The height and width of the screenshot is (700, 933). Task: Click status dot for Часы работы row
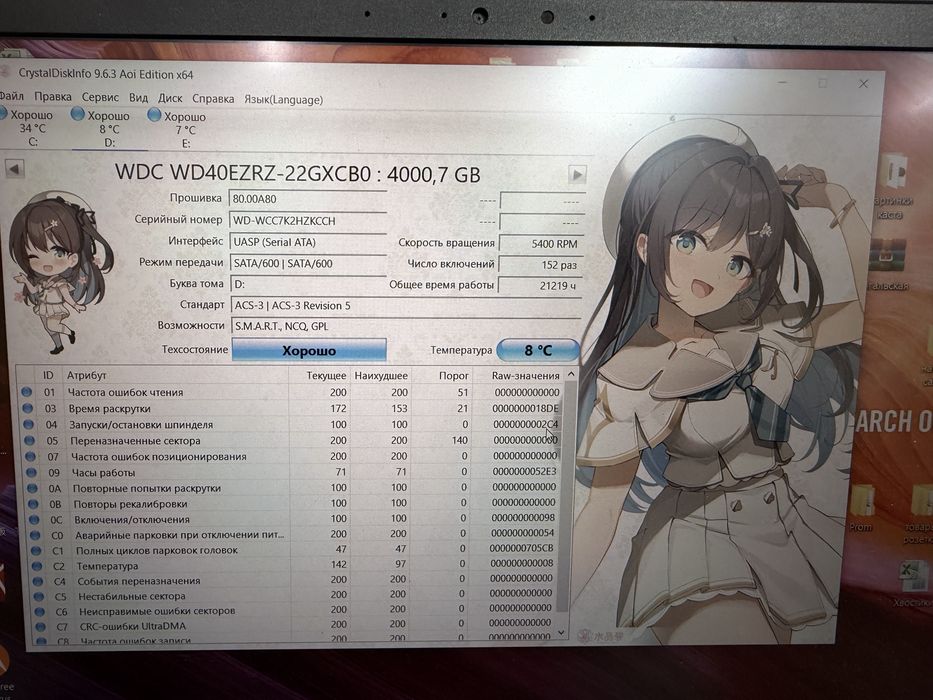tap(32, 472)
